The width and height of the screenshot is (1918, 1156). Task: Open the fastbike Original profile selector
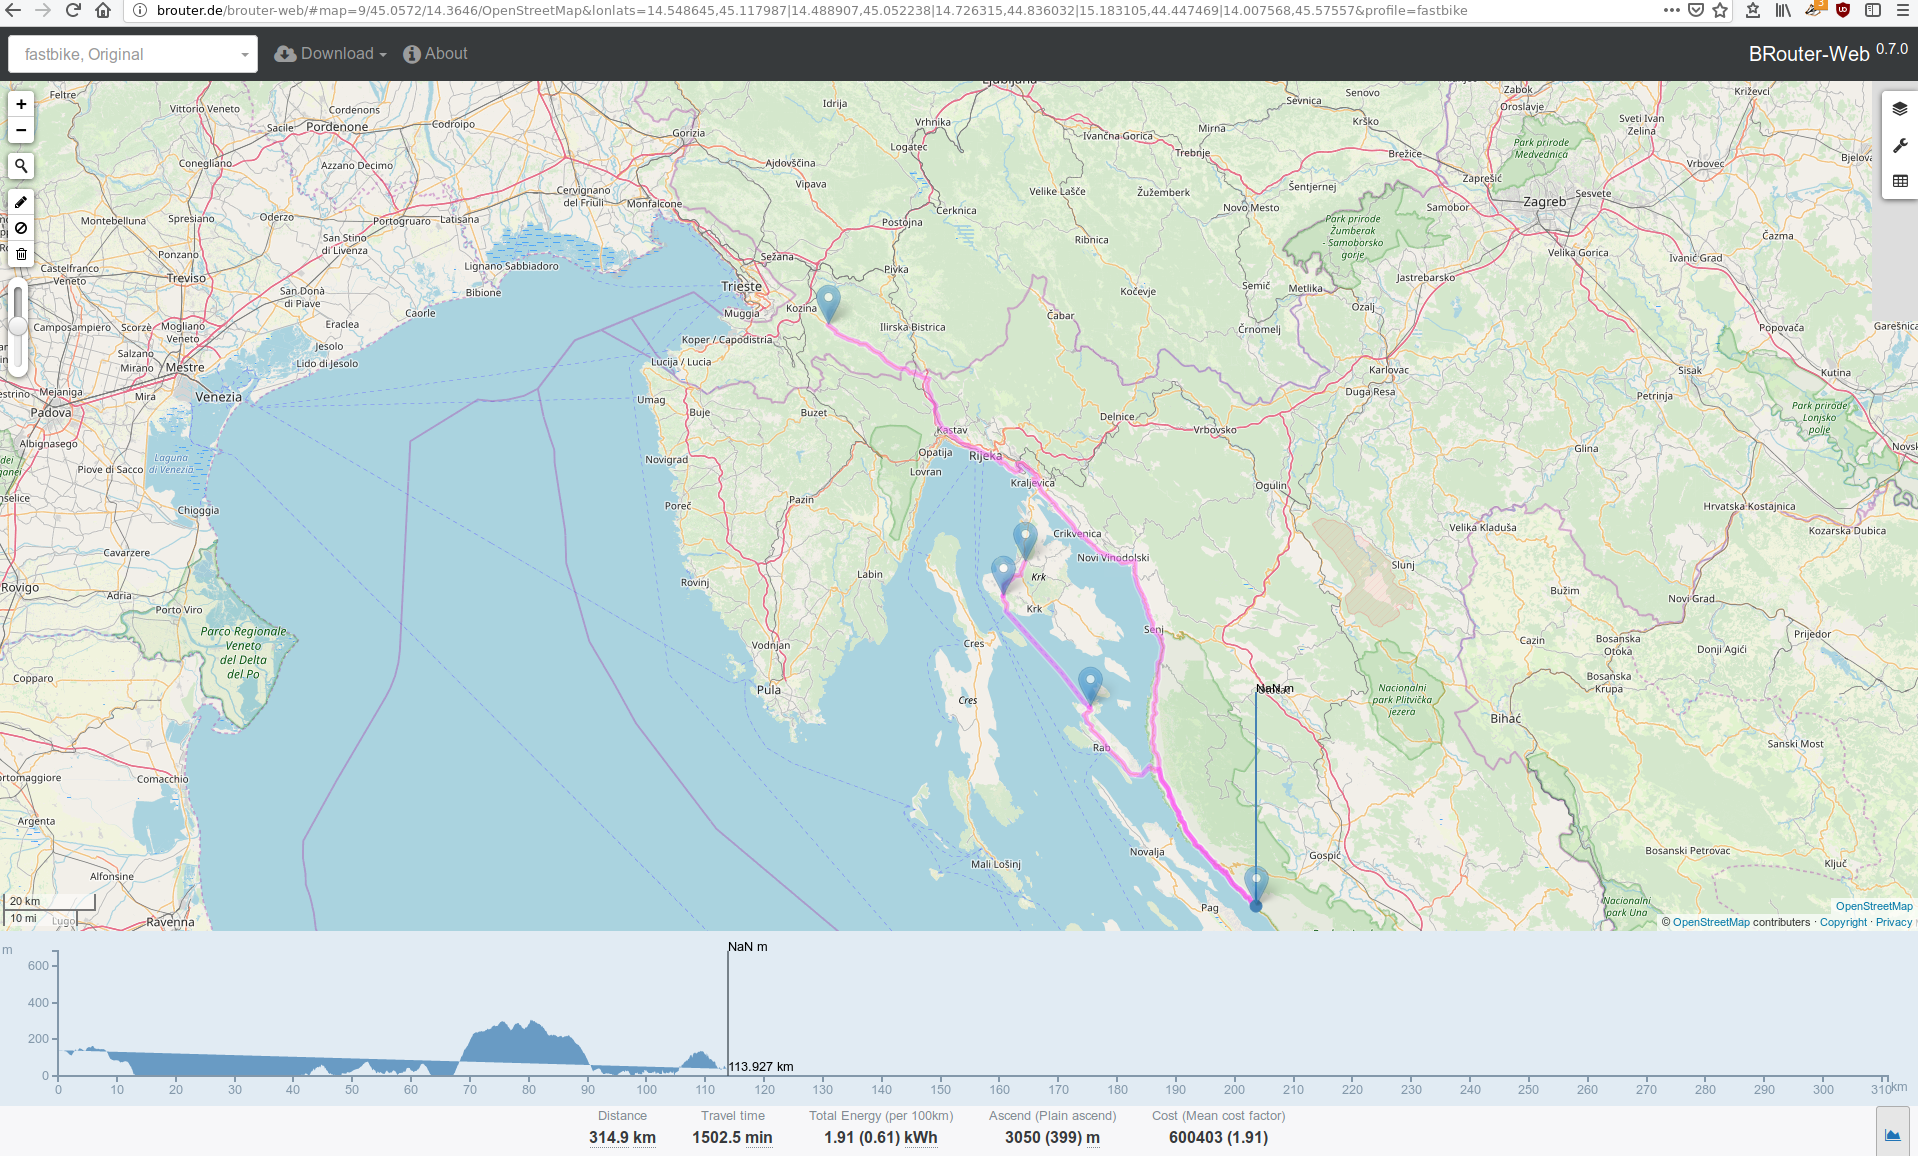click(132, 53)
